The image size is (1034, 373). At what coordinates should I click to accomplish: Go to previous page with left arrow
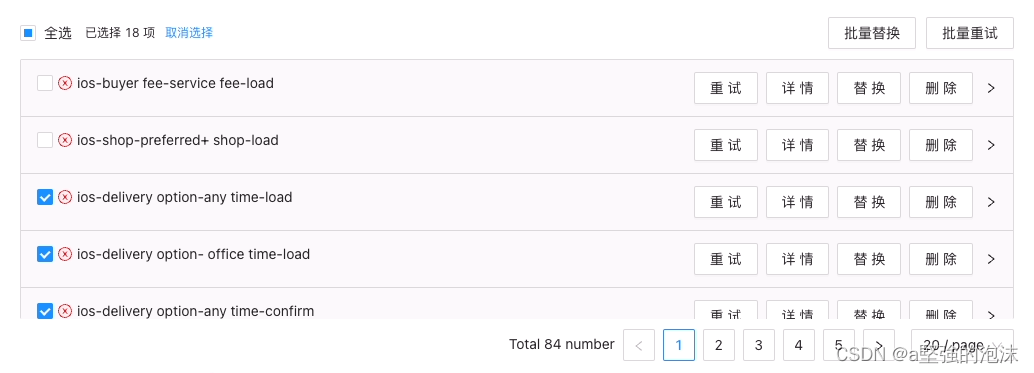pyautogui.click(x=639, y=345)
